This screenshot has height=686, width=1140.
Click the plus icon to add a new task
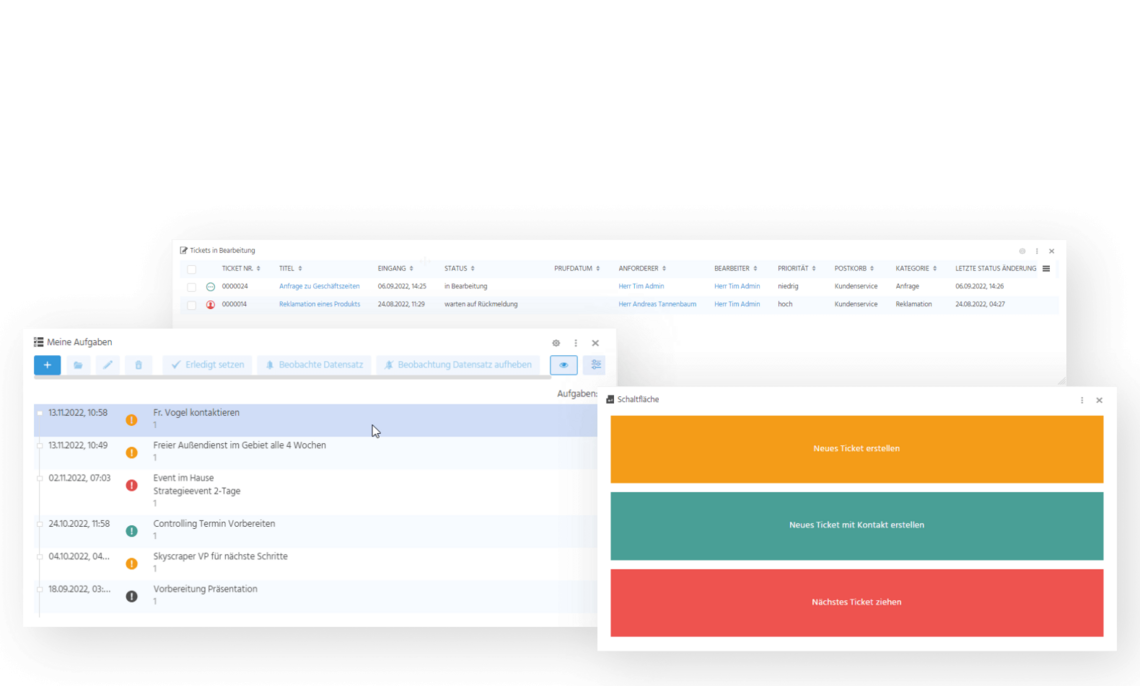[x=47, y=365]
